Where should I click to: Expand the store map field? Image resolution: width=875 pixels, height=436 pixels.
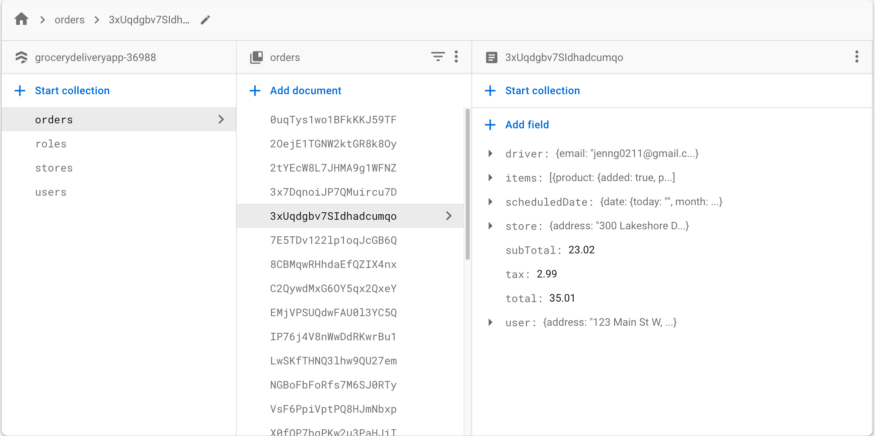(491, 226)
